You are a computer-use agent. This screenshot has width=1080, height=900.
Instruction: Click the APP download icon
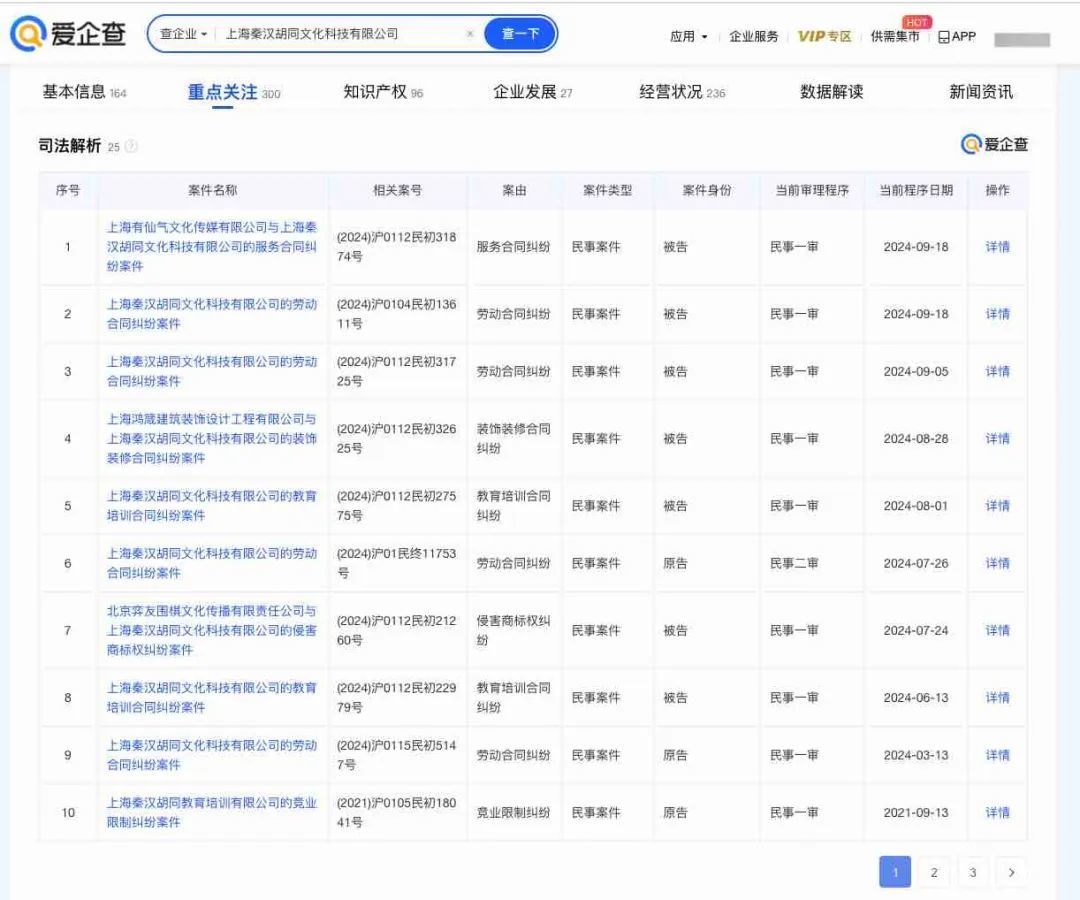pyautogui.click(x=957, y=36)
